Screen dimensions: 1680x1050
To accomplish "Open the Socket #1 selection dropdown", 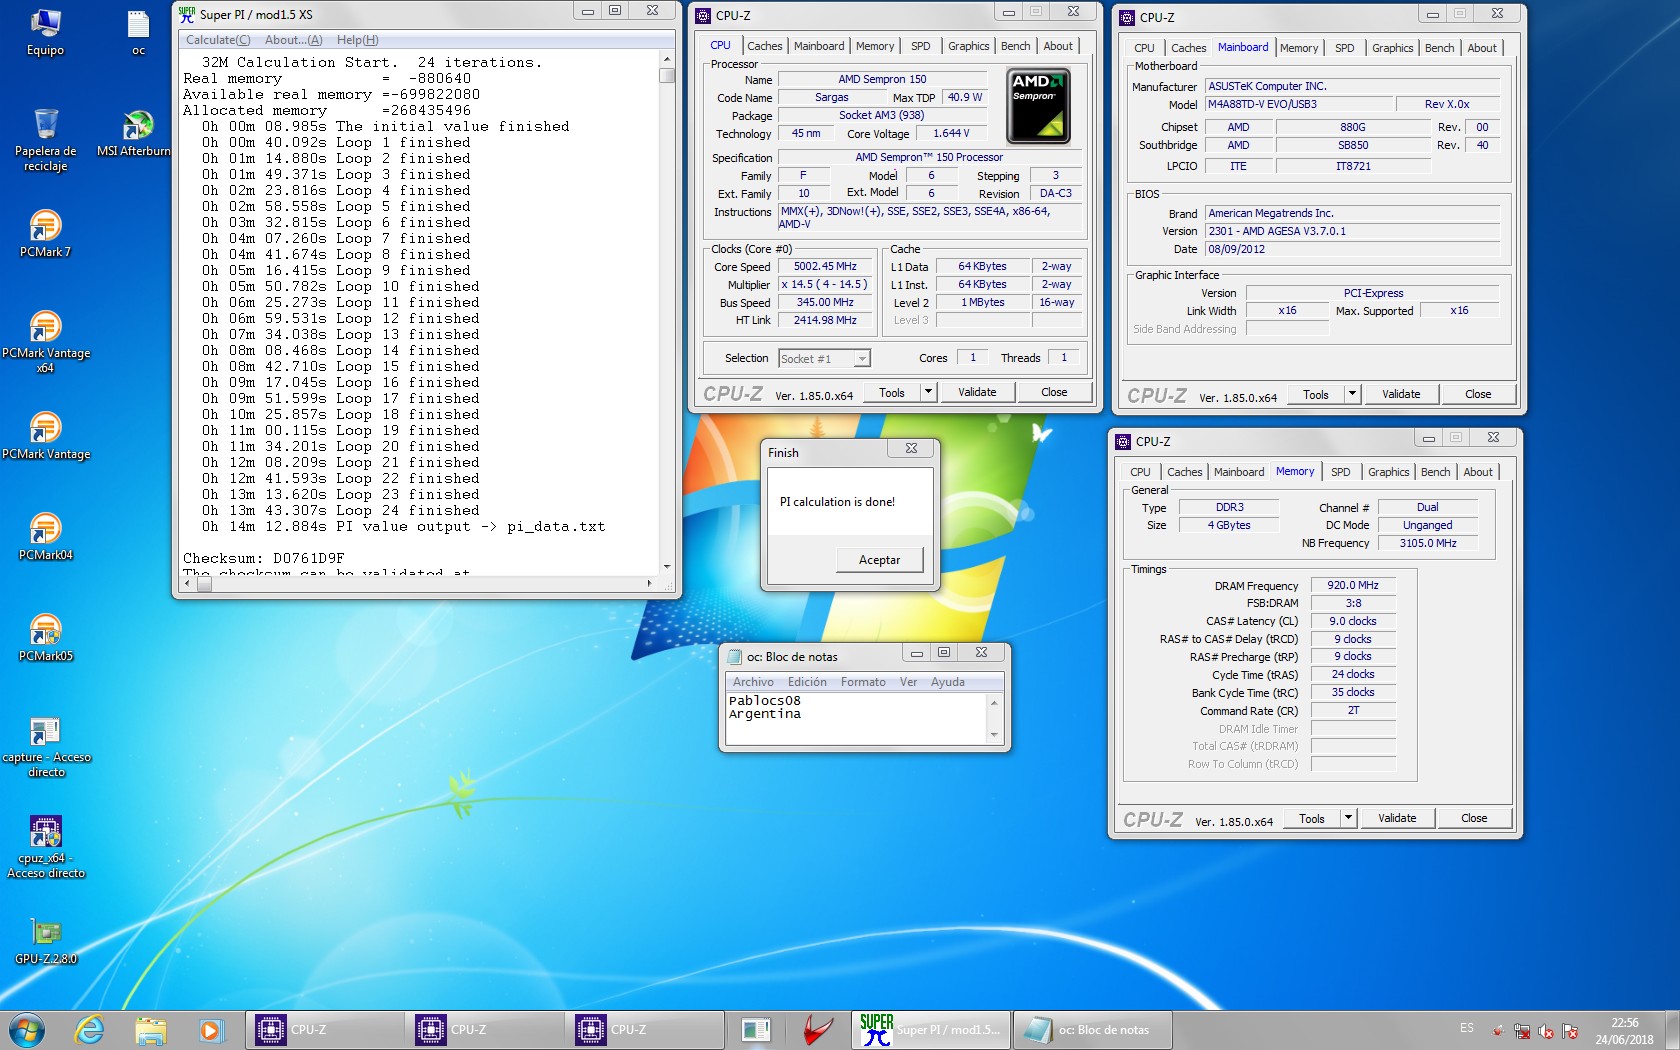I will click(825, 359).
